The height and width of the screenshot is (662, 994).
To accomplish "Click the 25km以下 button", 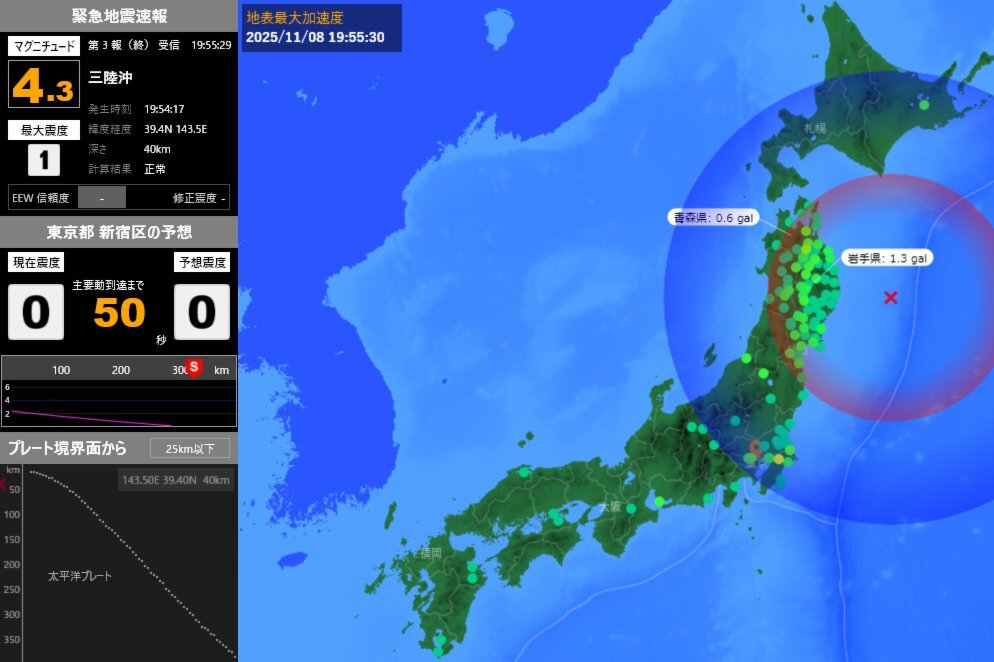I will (191, 448).
